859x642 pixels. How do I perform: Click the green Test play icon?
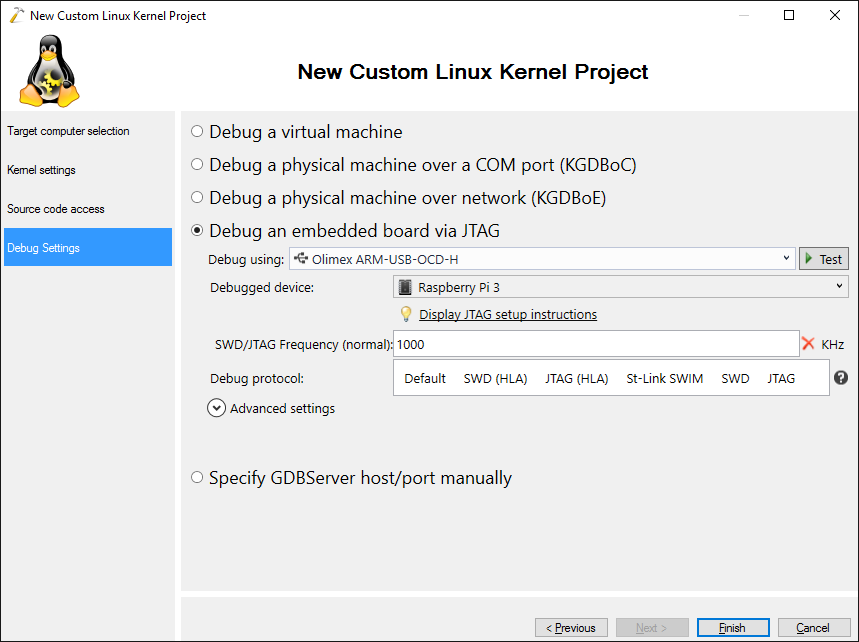coord(809,259)
